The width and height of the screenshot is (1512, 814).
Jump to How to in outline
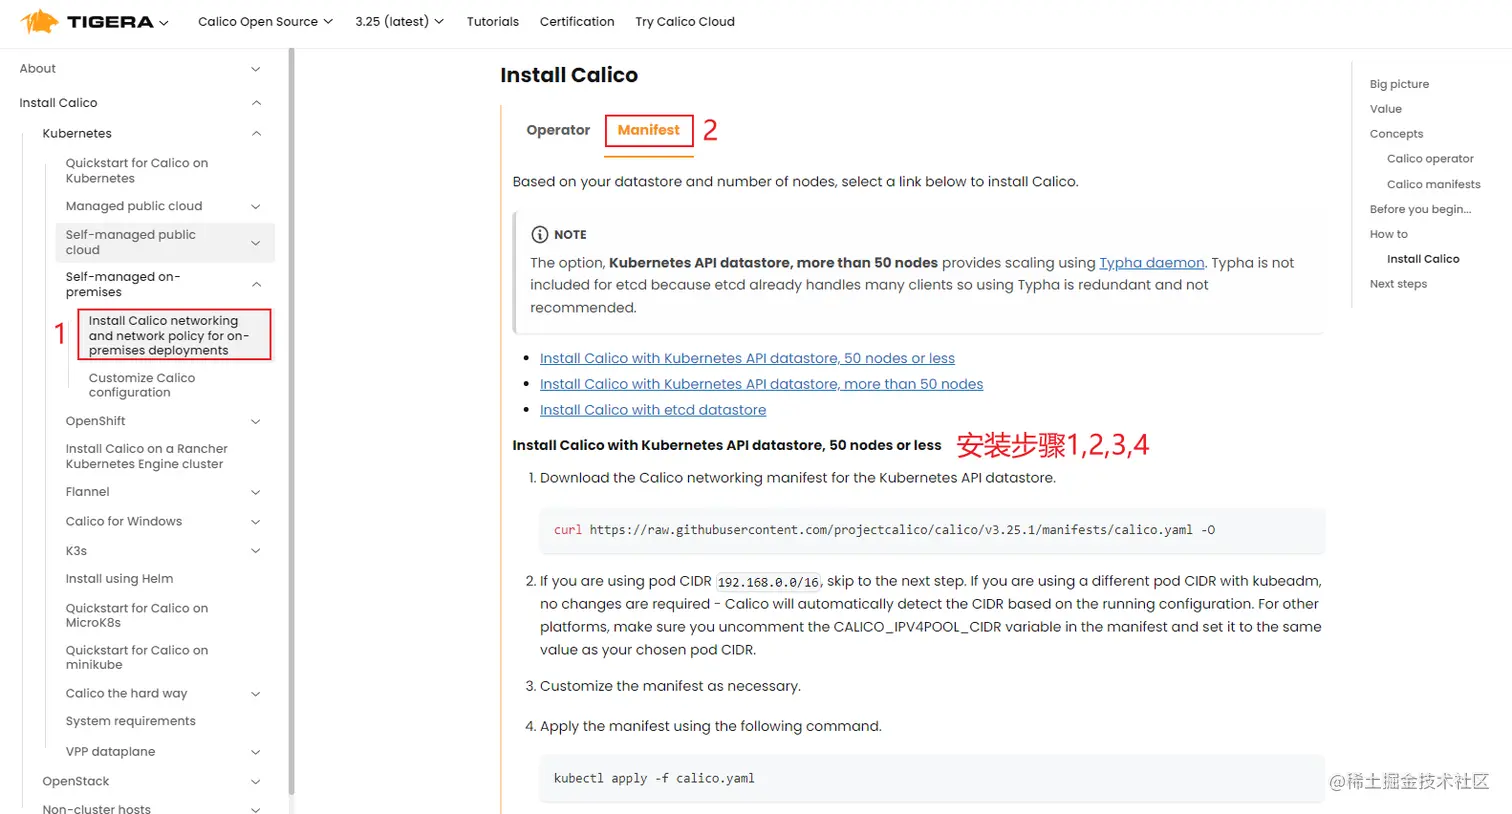[1388, 234]
